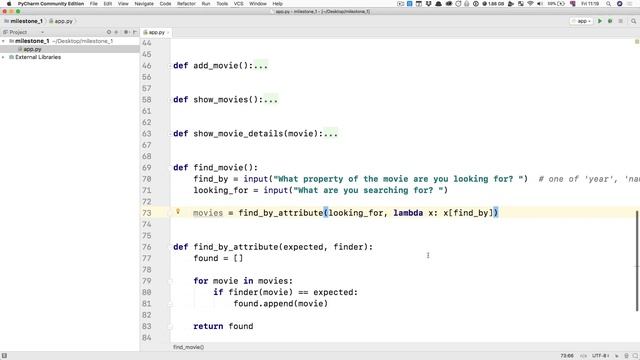Viewport: 640px width, 360px height.
Task: Open macOS Notification Center list icon
Action: tap(631, 4)
